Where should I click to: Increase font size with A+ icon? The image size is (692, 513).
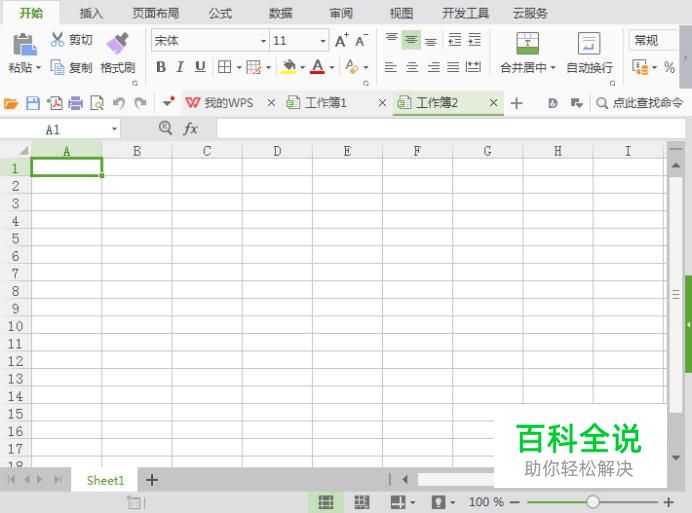342,41
